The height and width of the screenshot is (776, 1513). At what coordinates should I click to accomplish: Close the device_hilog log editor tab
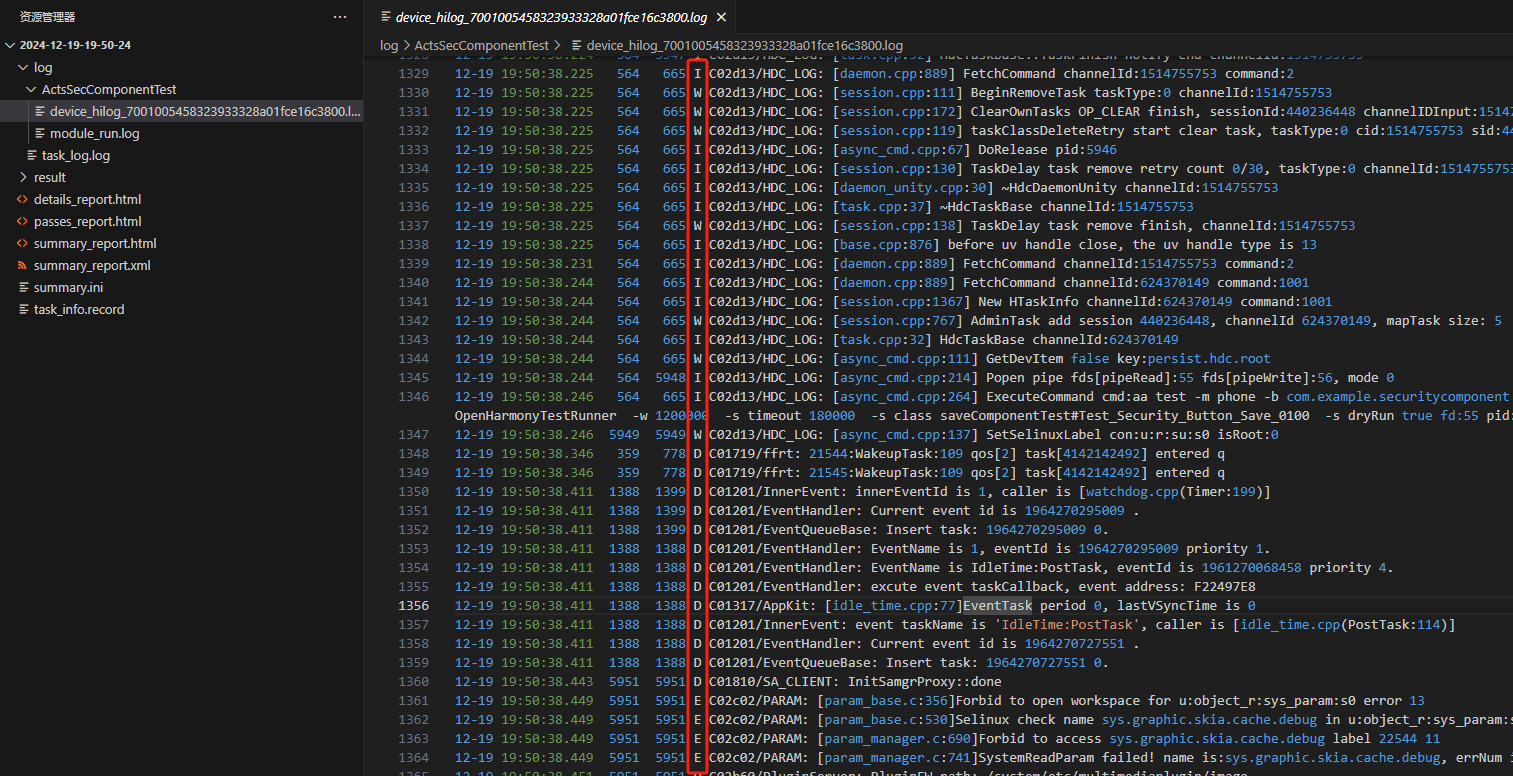coord(722,17)
